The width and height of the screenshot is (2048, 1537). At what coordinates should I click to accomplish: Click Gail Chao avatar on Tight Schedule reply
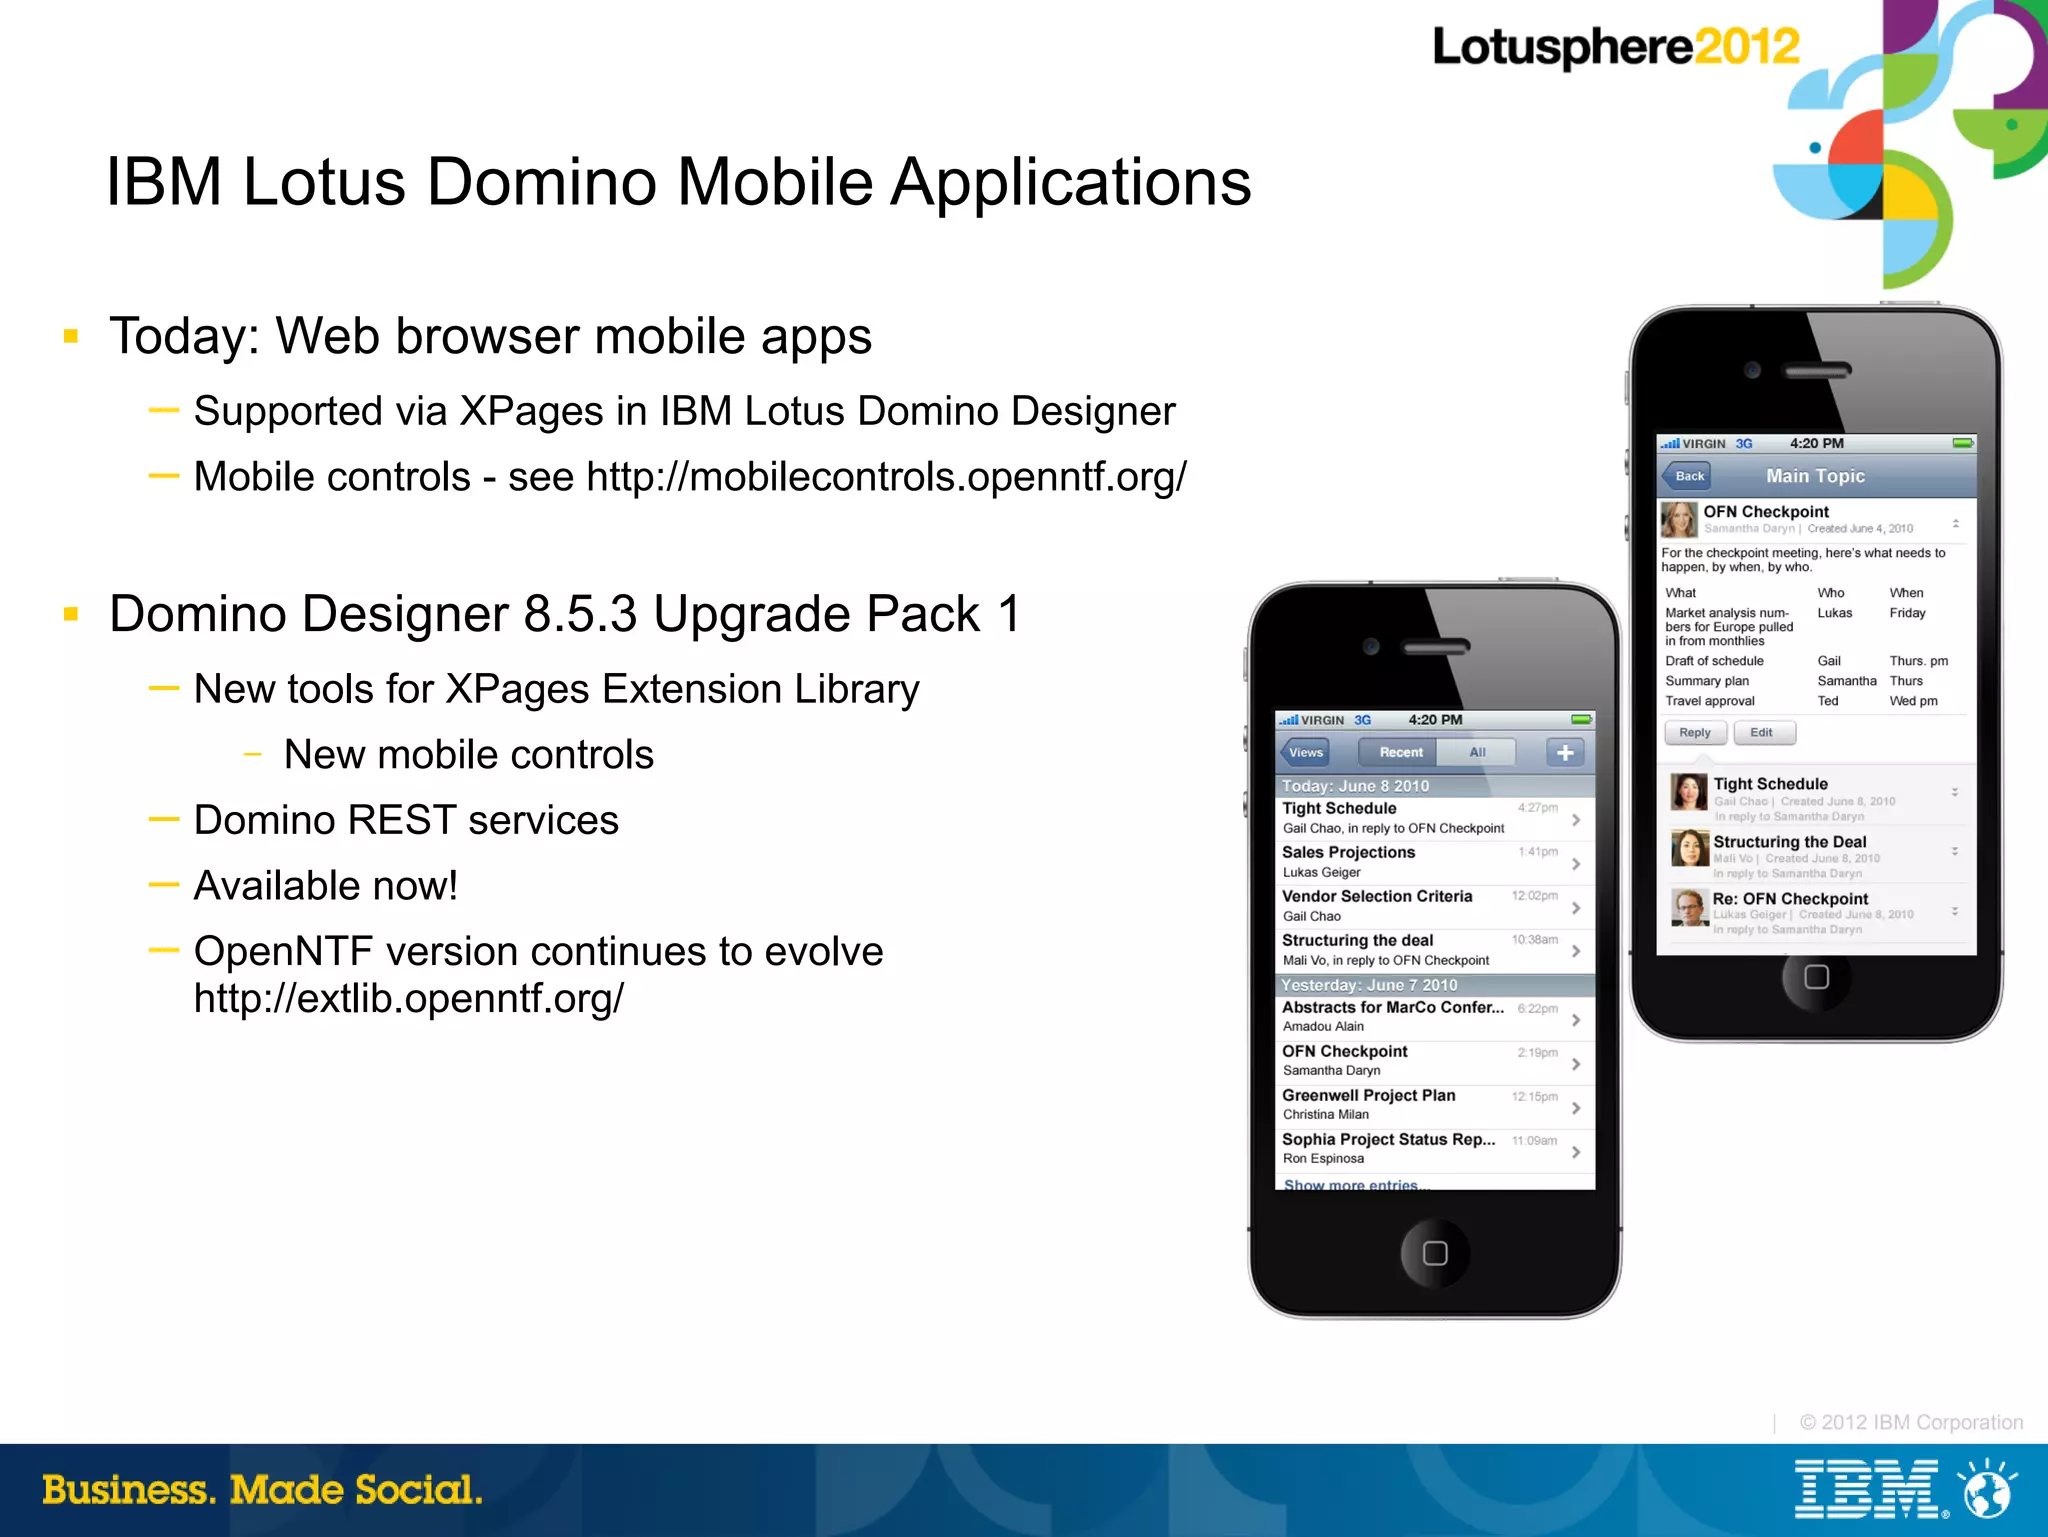coord(1689,792)
